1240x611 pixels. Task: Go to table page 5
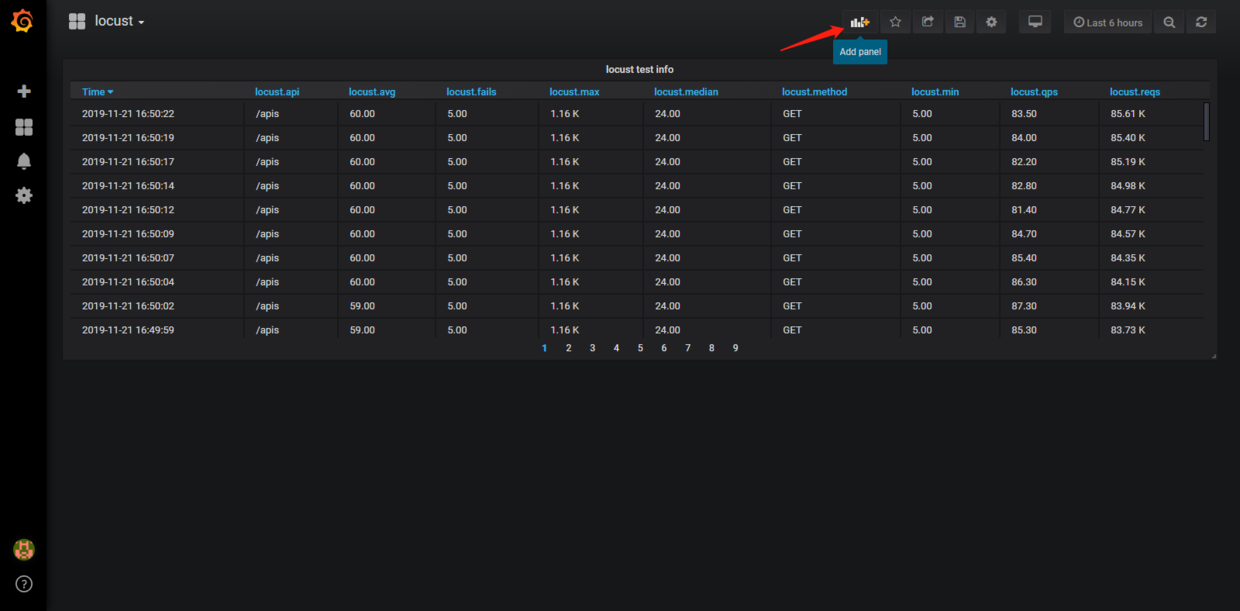pos(641,348)
